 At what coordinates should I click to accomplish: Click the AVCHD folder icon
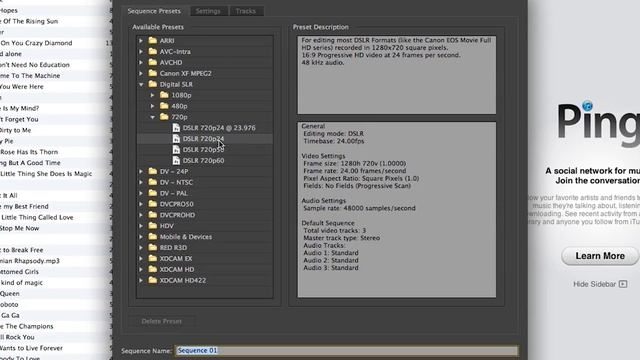[153, 62]
